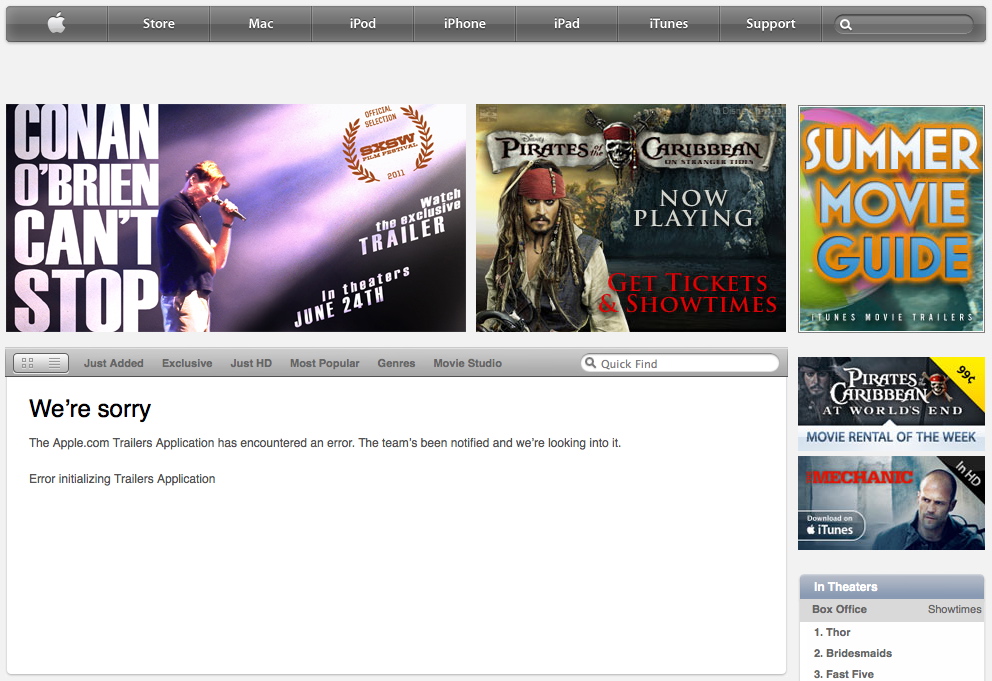Screen dimensions: 992x681
Task: Click the Apple logo home icon
Action: click(x=56, y=23)
